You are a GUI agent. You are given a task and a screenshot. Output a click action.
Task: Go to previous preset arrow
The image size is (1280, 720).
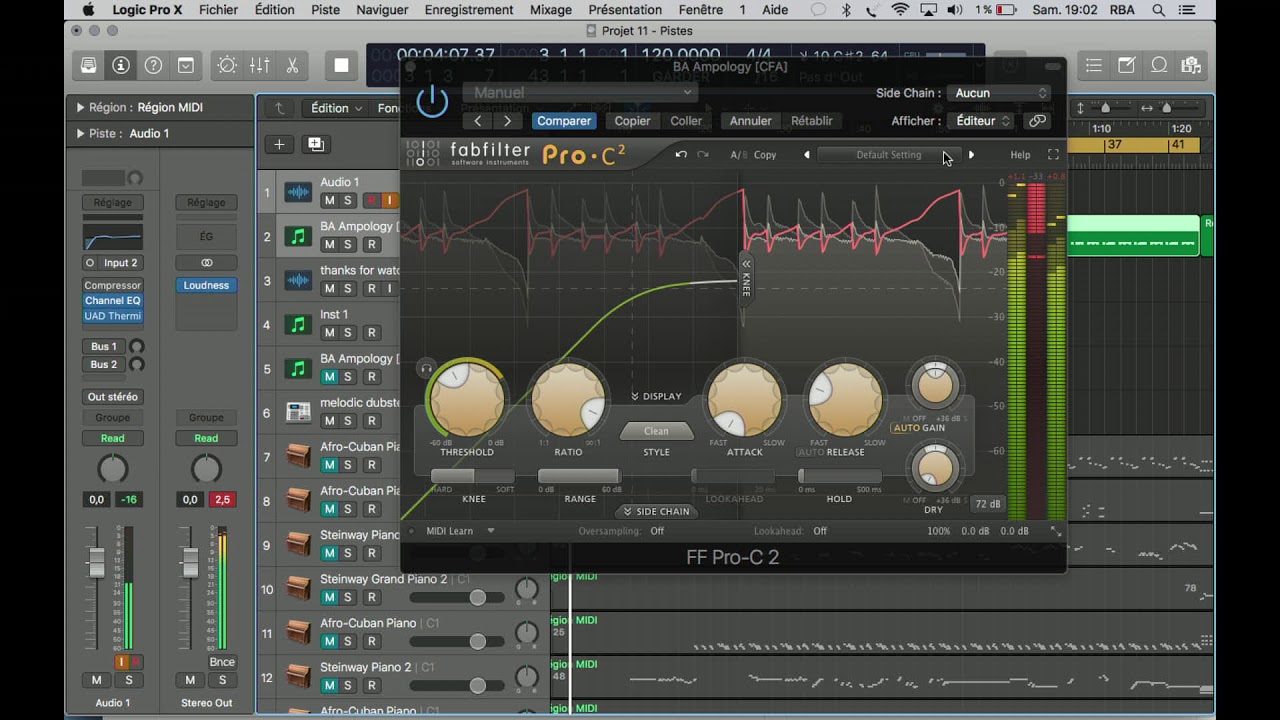[x=478, y=121]
